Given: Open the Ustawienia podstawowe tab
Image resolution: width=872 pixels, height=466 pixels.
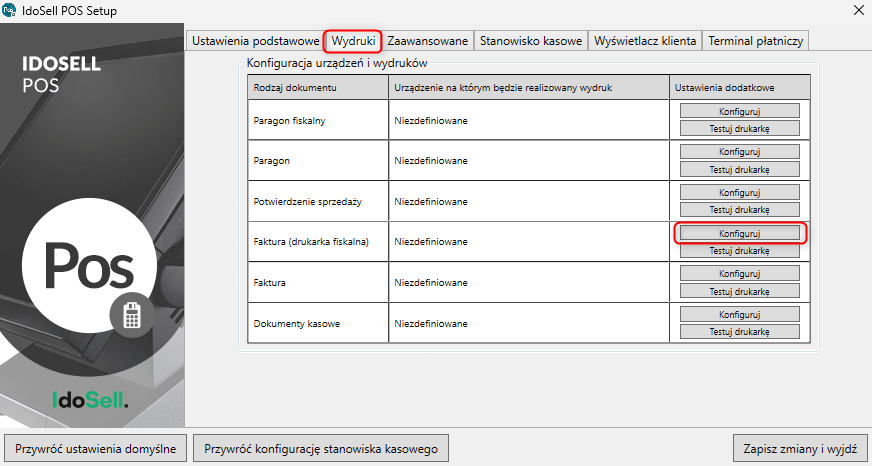Looking at the screenshot, I should 255,41.
